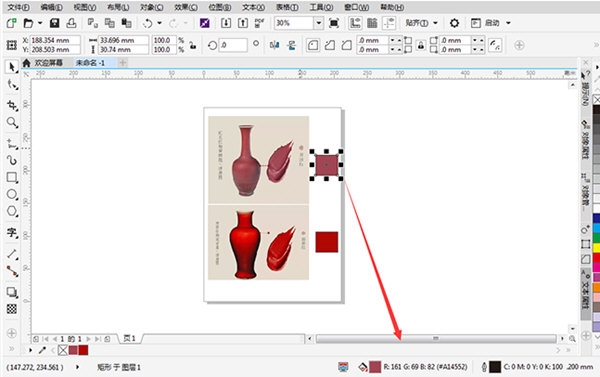Switch to 欢迎屏幕 tab
600x377 pixels.
48,63
